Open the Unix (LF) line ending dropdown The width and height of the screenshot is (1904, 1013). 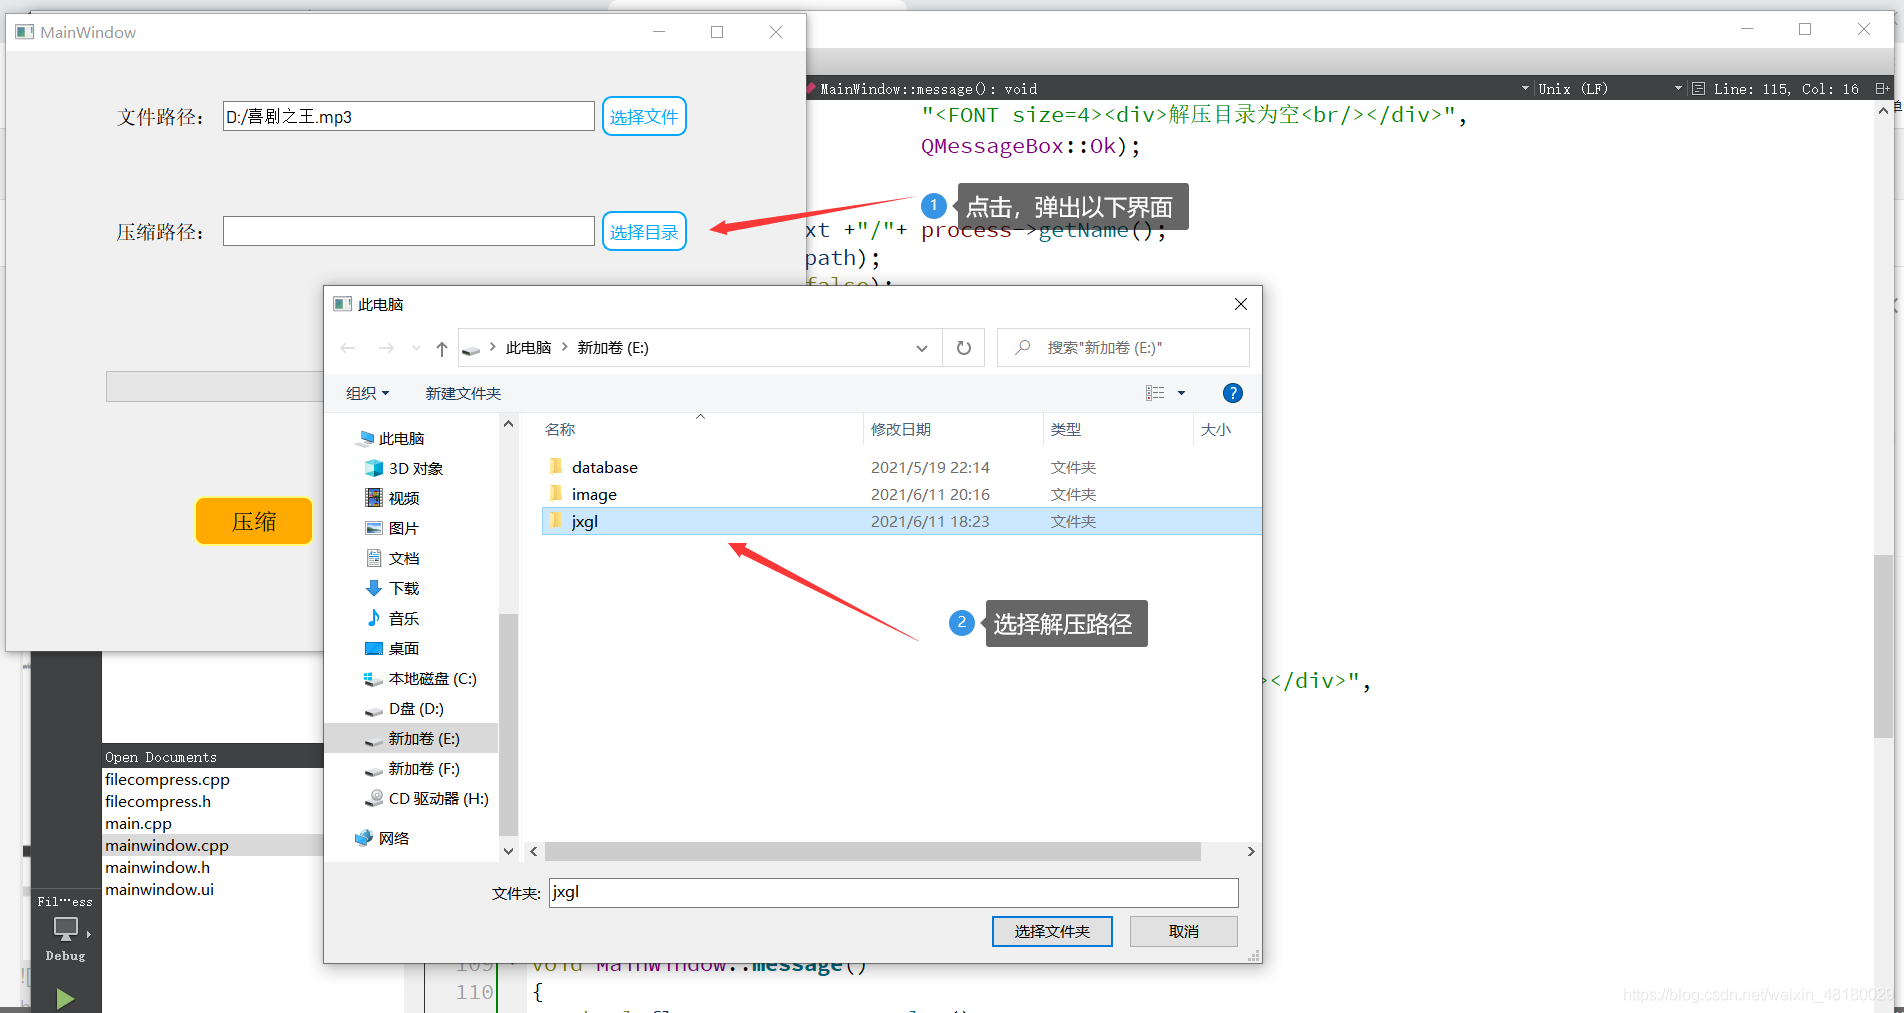click(1610, 89)
